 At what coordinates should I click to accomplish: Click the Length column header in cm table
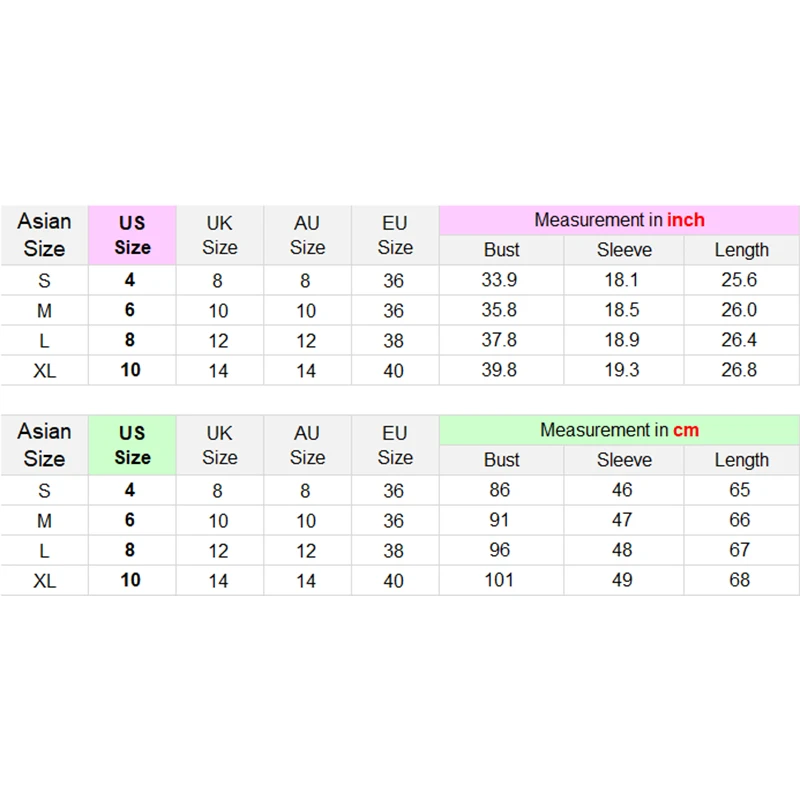pos(741,460)
